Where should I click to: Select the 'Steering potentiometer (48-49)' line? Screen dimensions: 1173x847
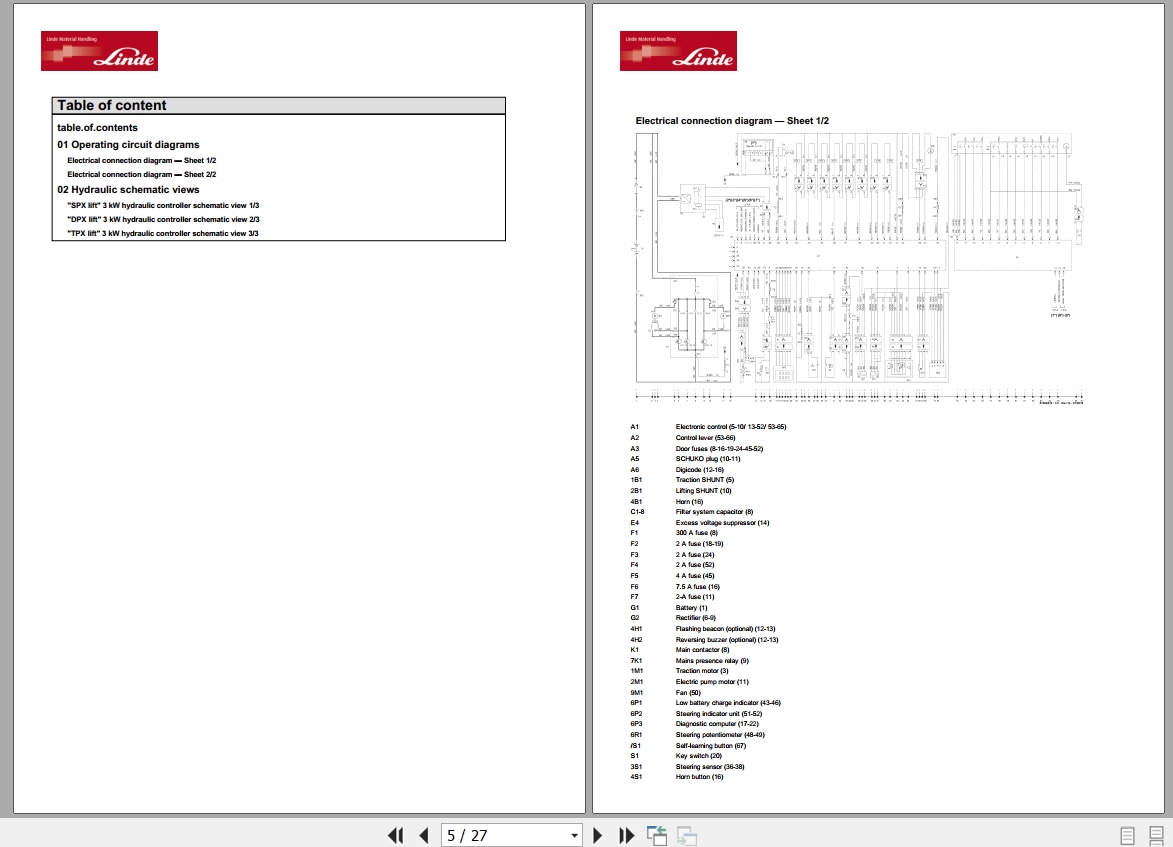[720, 735]
